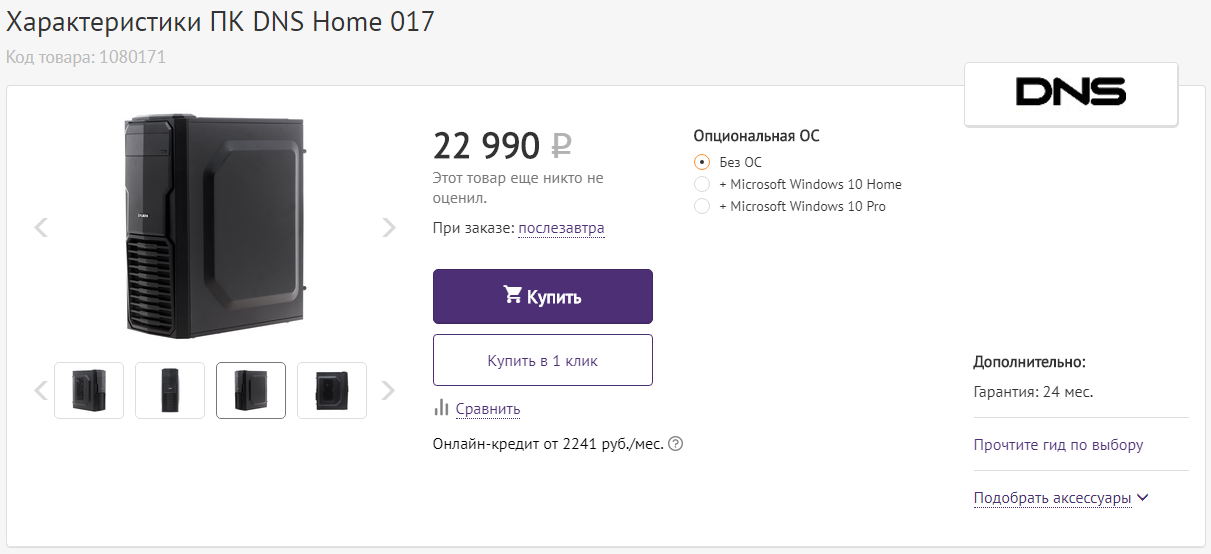Screen dimensions: 1211x554
Task: Select the first product thumbnail
Action: [89, 390]
